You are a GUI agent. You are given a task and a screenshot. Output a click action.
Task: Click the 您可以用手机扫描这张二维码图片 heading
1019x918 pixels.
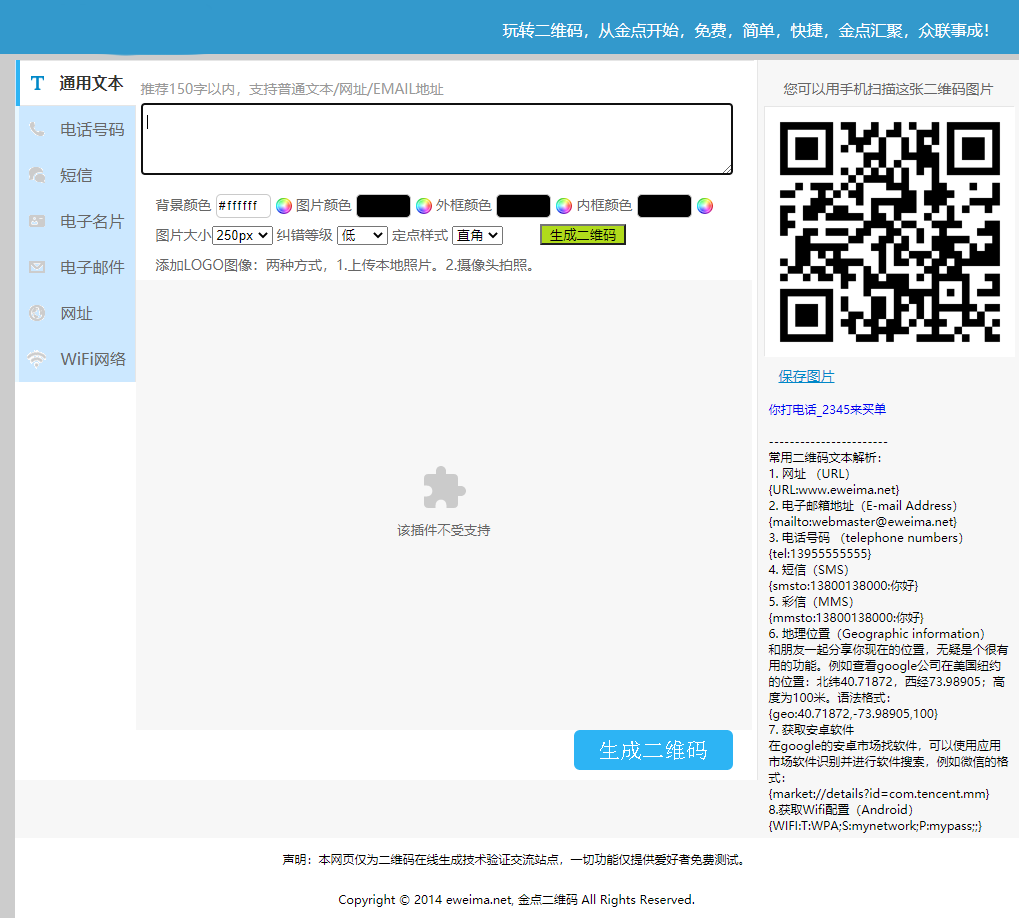tap(888, 89)
